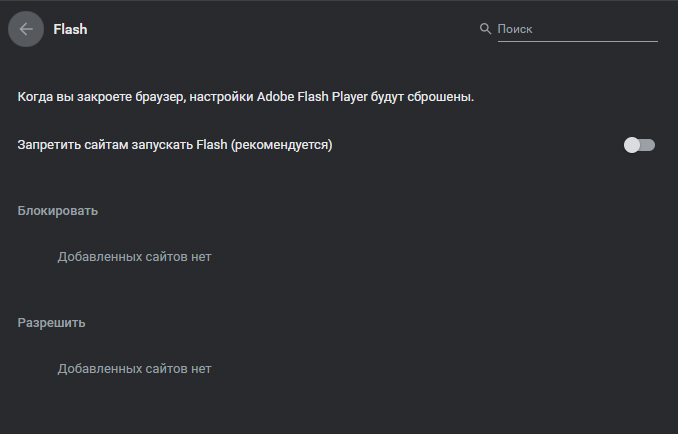Click the word запускать in the toggle label
Viewport: 678px width, 434px height.
point(163,145)
